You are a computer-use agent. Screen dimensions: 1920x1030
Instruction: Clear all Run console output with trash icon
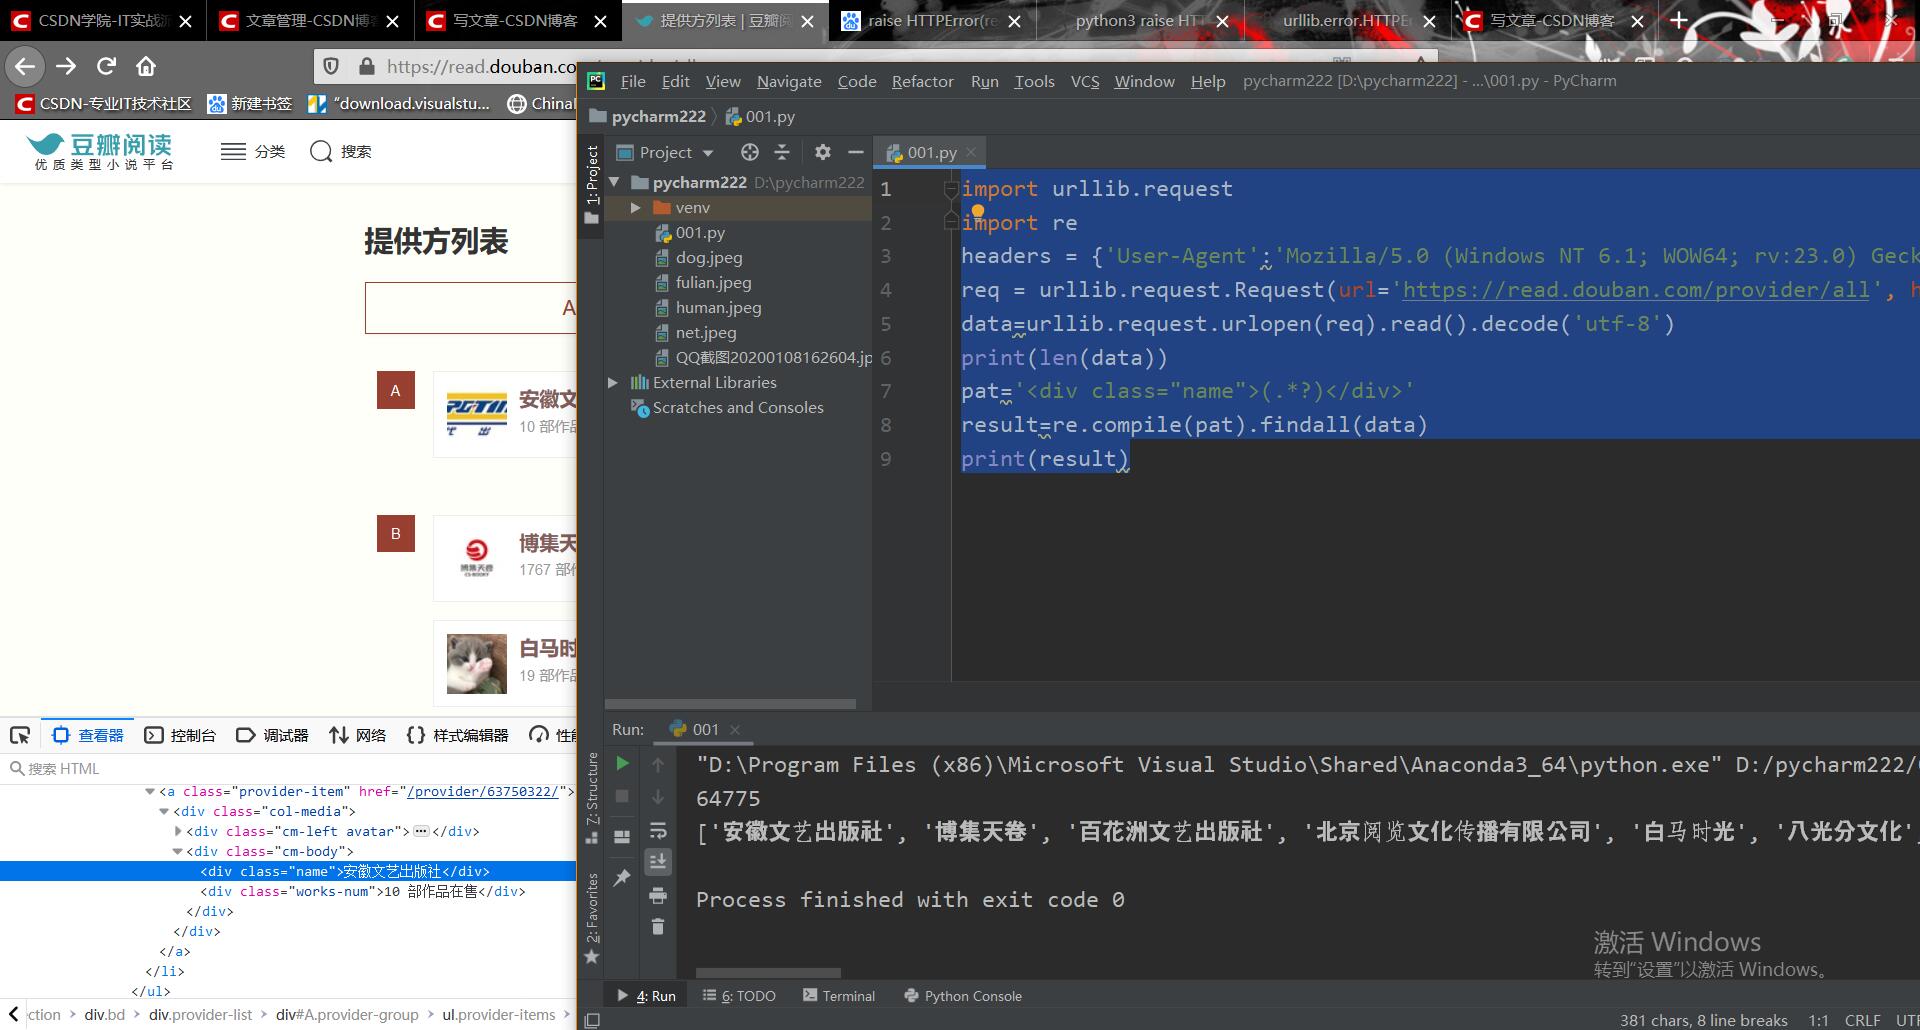point(658,927)
